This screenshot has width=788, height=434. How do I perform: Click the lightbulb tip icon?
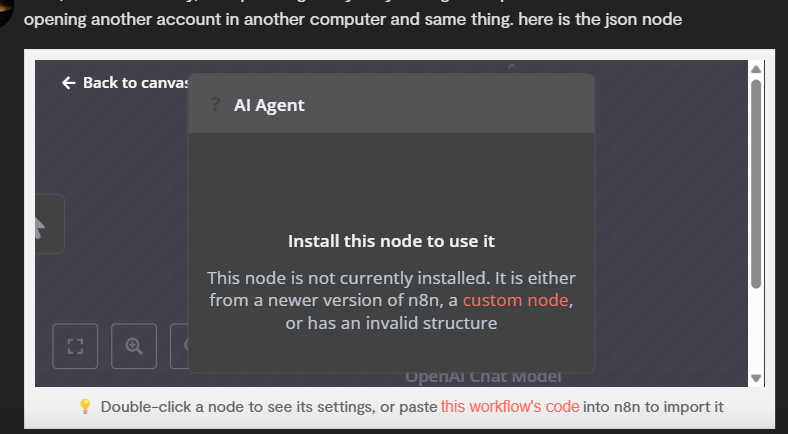pyautogui.click(x=85, y=406)
